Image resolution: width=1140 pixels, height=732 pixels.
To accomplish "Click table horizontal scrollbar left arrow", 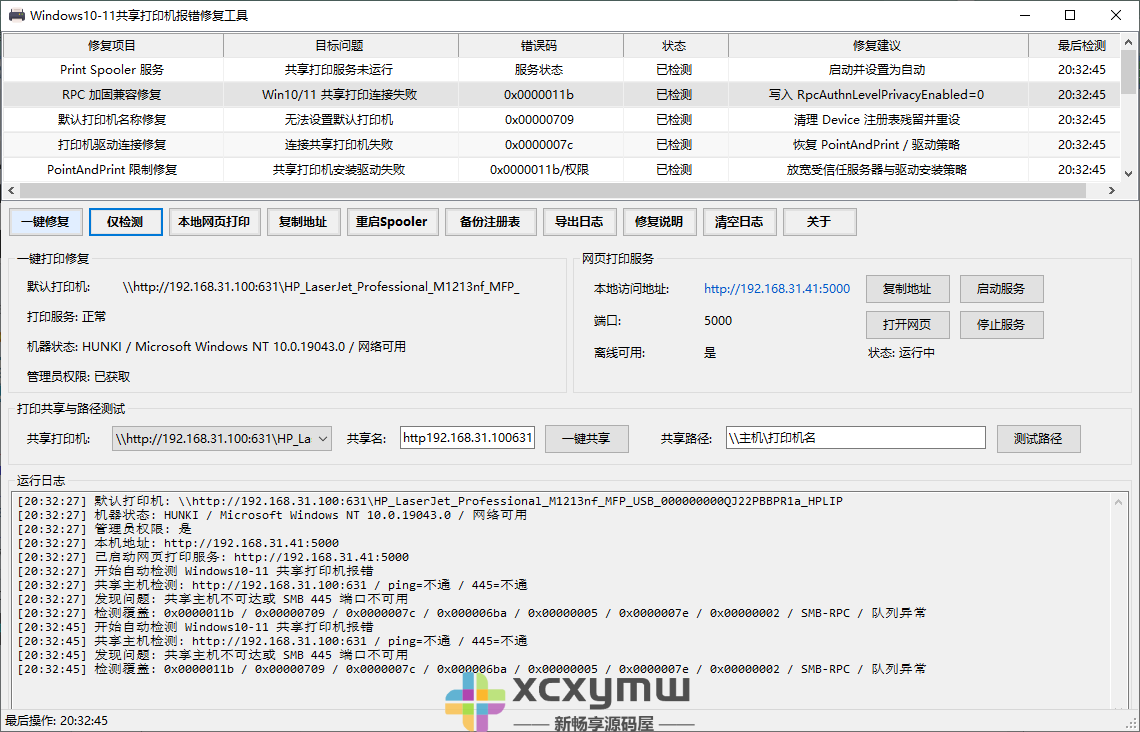I will (x=11, y=190).
